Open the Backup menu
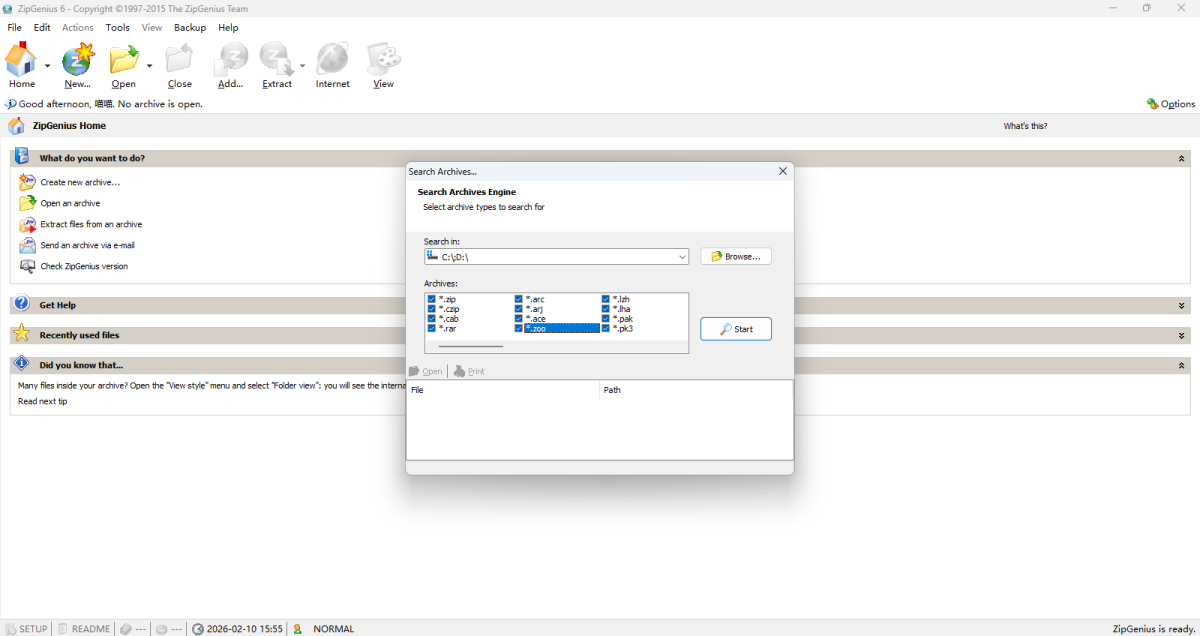This screenshot has width=1200, height=636. [x=189, y=28]
